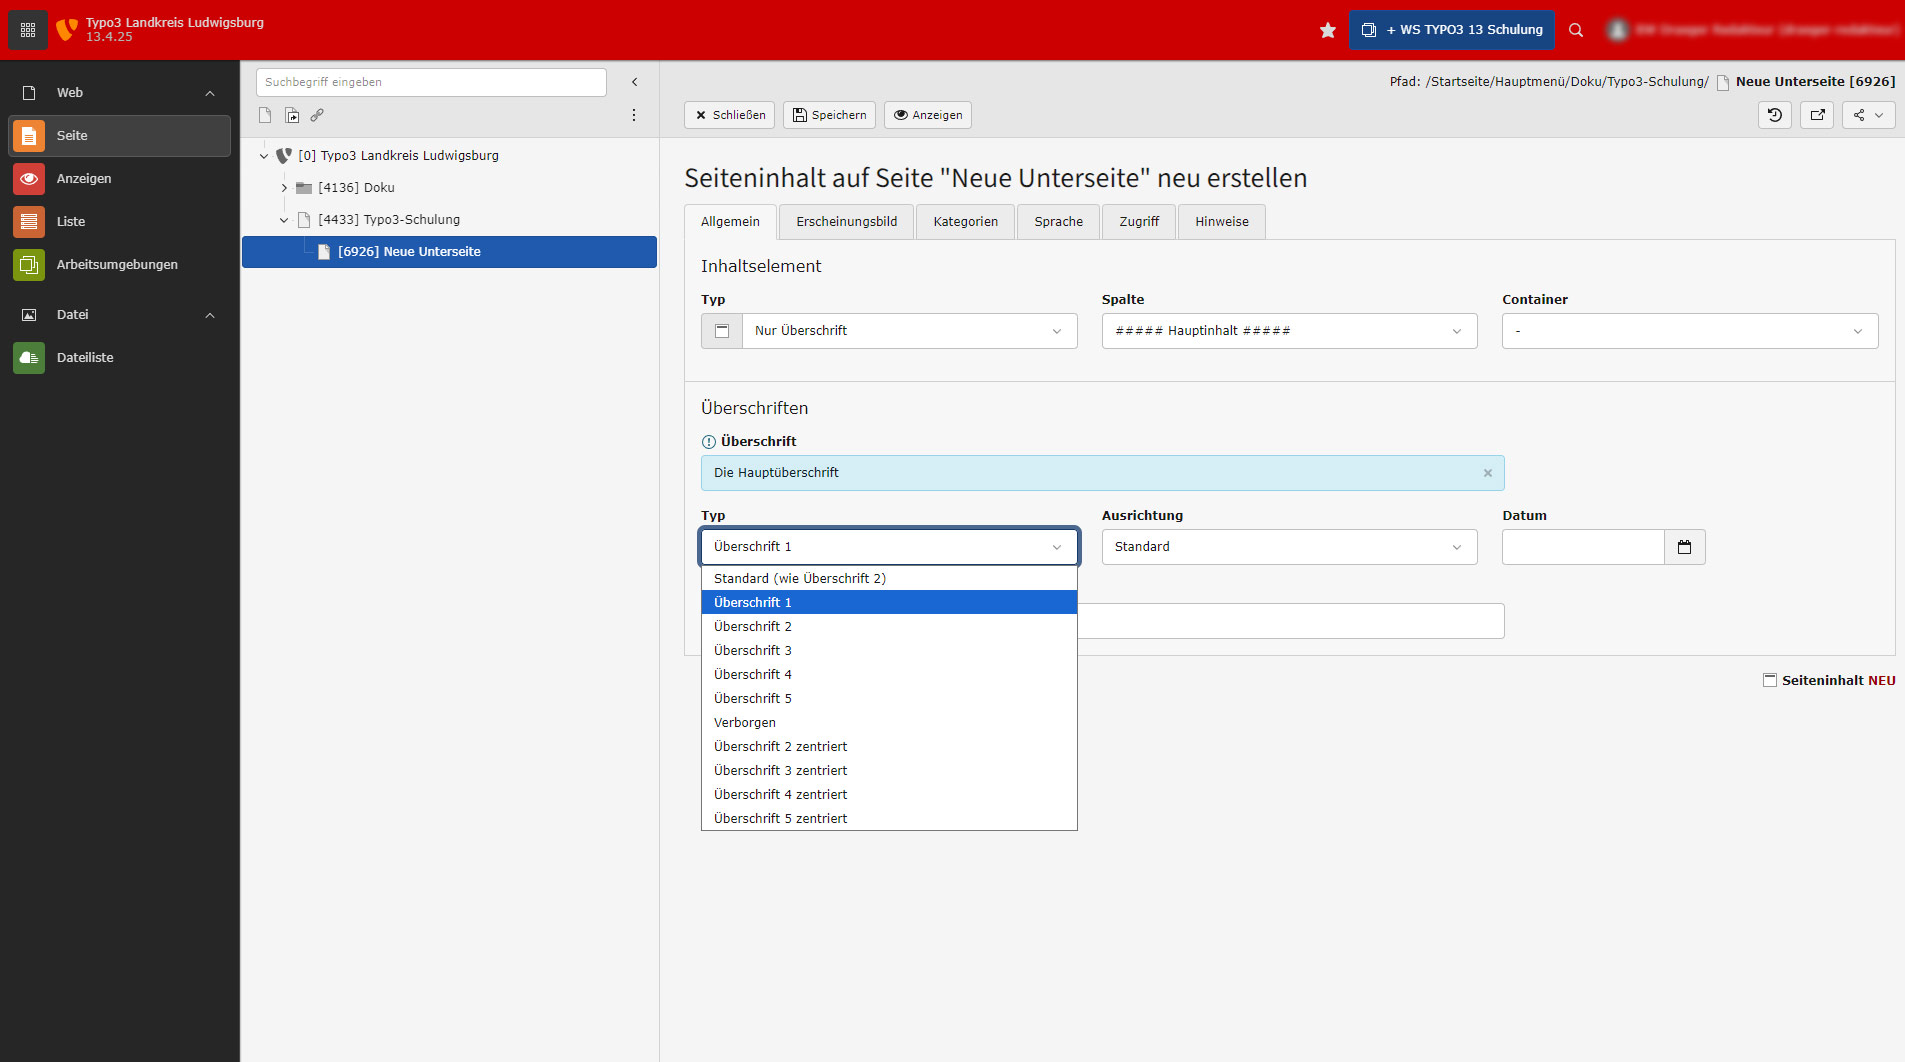Viewport: 1905px width, 1062px height.
Task: Open the Liste module
Action: click(70, 222)
